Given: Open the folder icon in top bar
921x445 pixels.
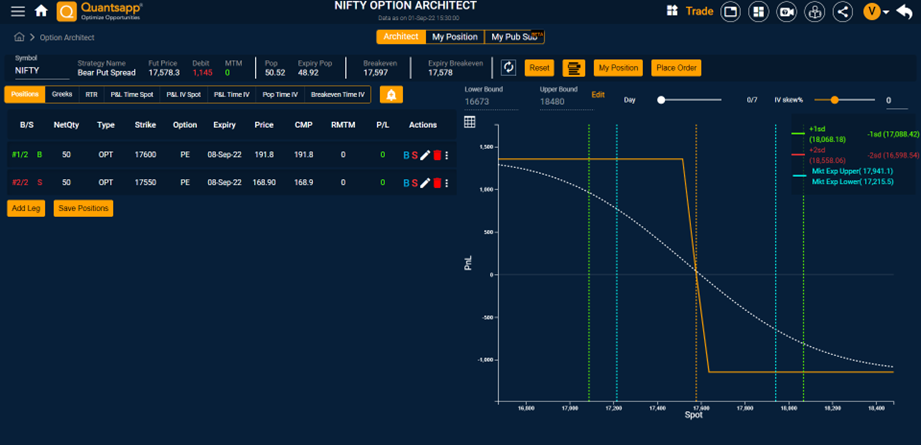Looking at the screenshot, I should coord(731,12).
